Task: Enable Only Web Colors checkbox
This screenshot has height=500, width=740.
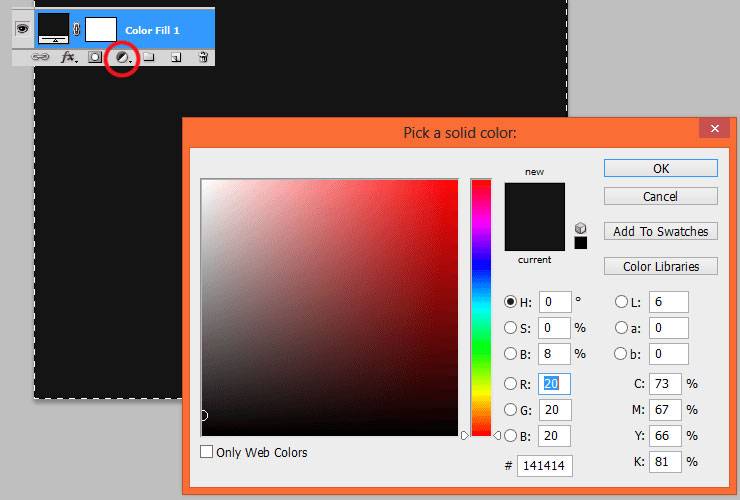Action: [206, 452]
